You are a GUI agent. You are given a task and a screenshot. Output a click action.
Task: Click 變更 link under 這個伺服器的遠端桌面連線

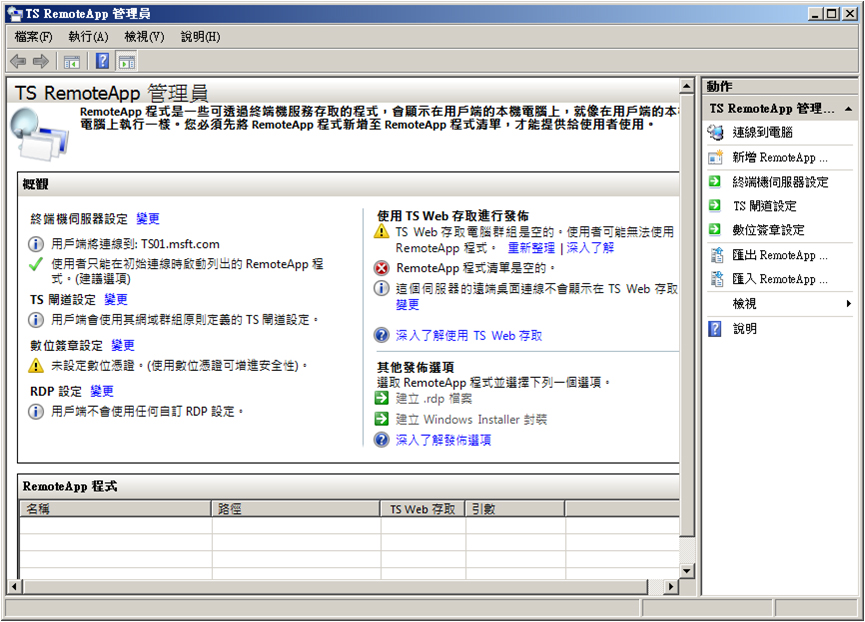(408, 304)
